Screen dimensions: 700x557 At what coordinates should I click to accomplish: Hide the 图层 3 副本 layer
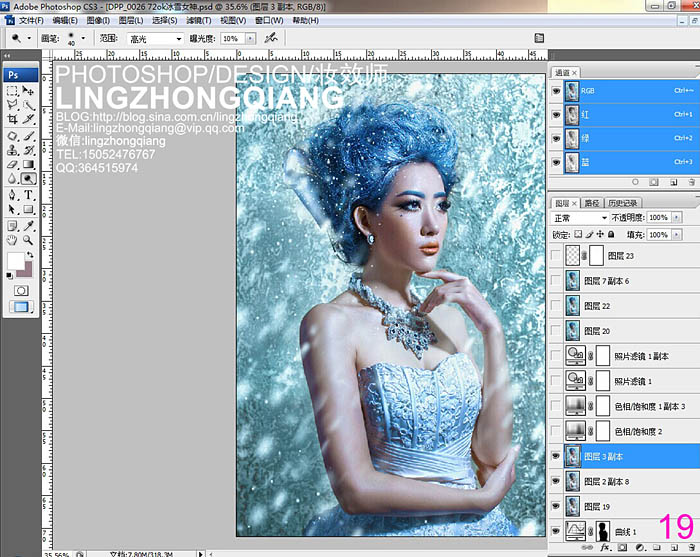click(556, 456)
